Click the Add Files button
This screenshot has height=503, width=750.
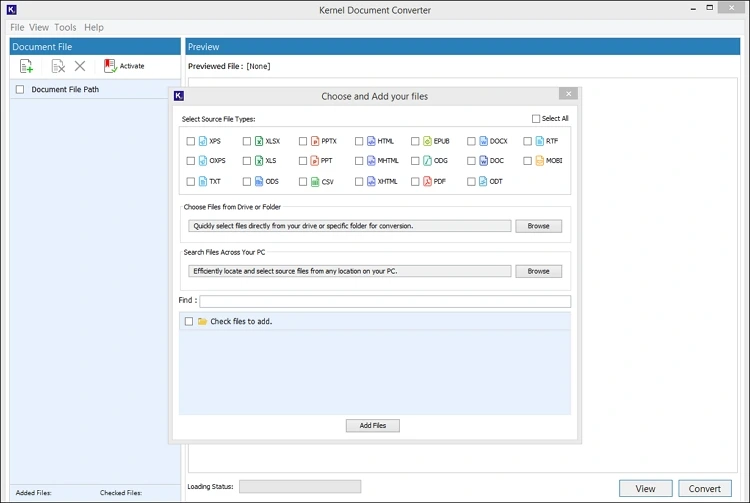tap(373, 425)
